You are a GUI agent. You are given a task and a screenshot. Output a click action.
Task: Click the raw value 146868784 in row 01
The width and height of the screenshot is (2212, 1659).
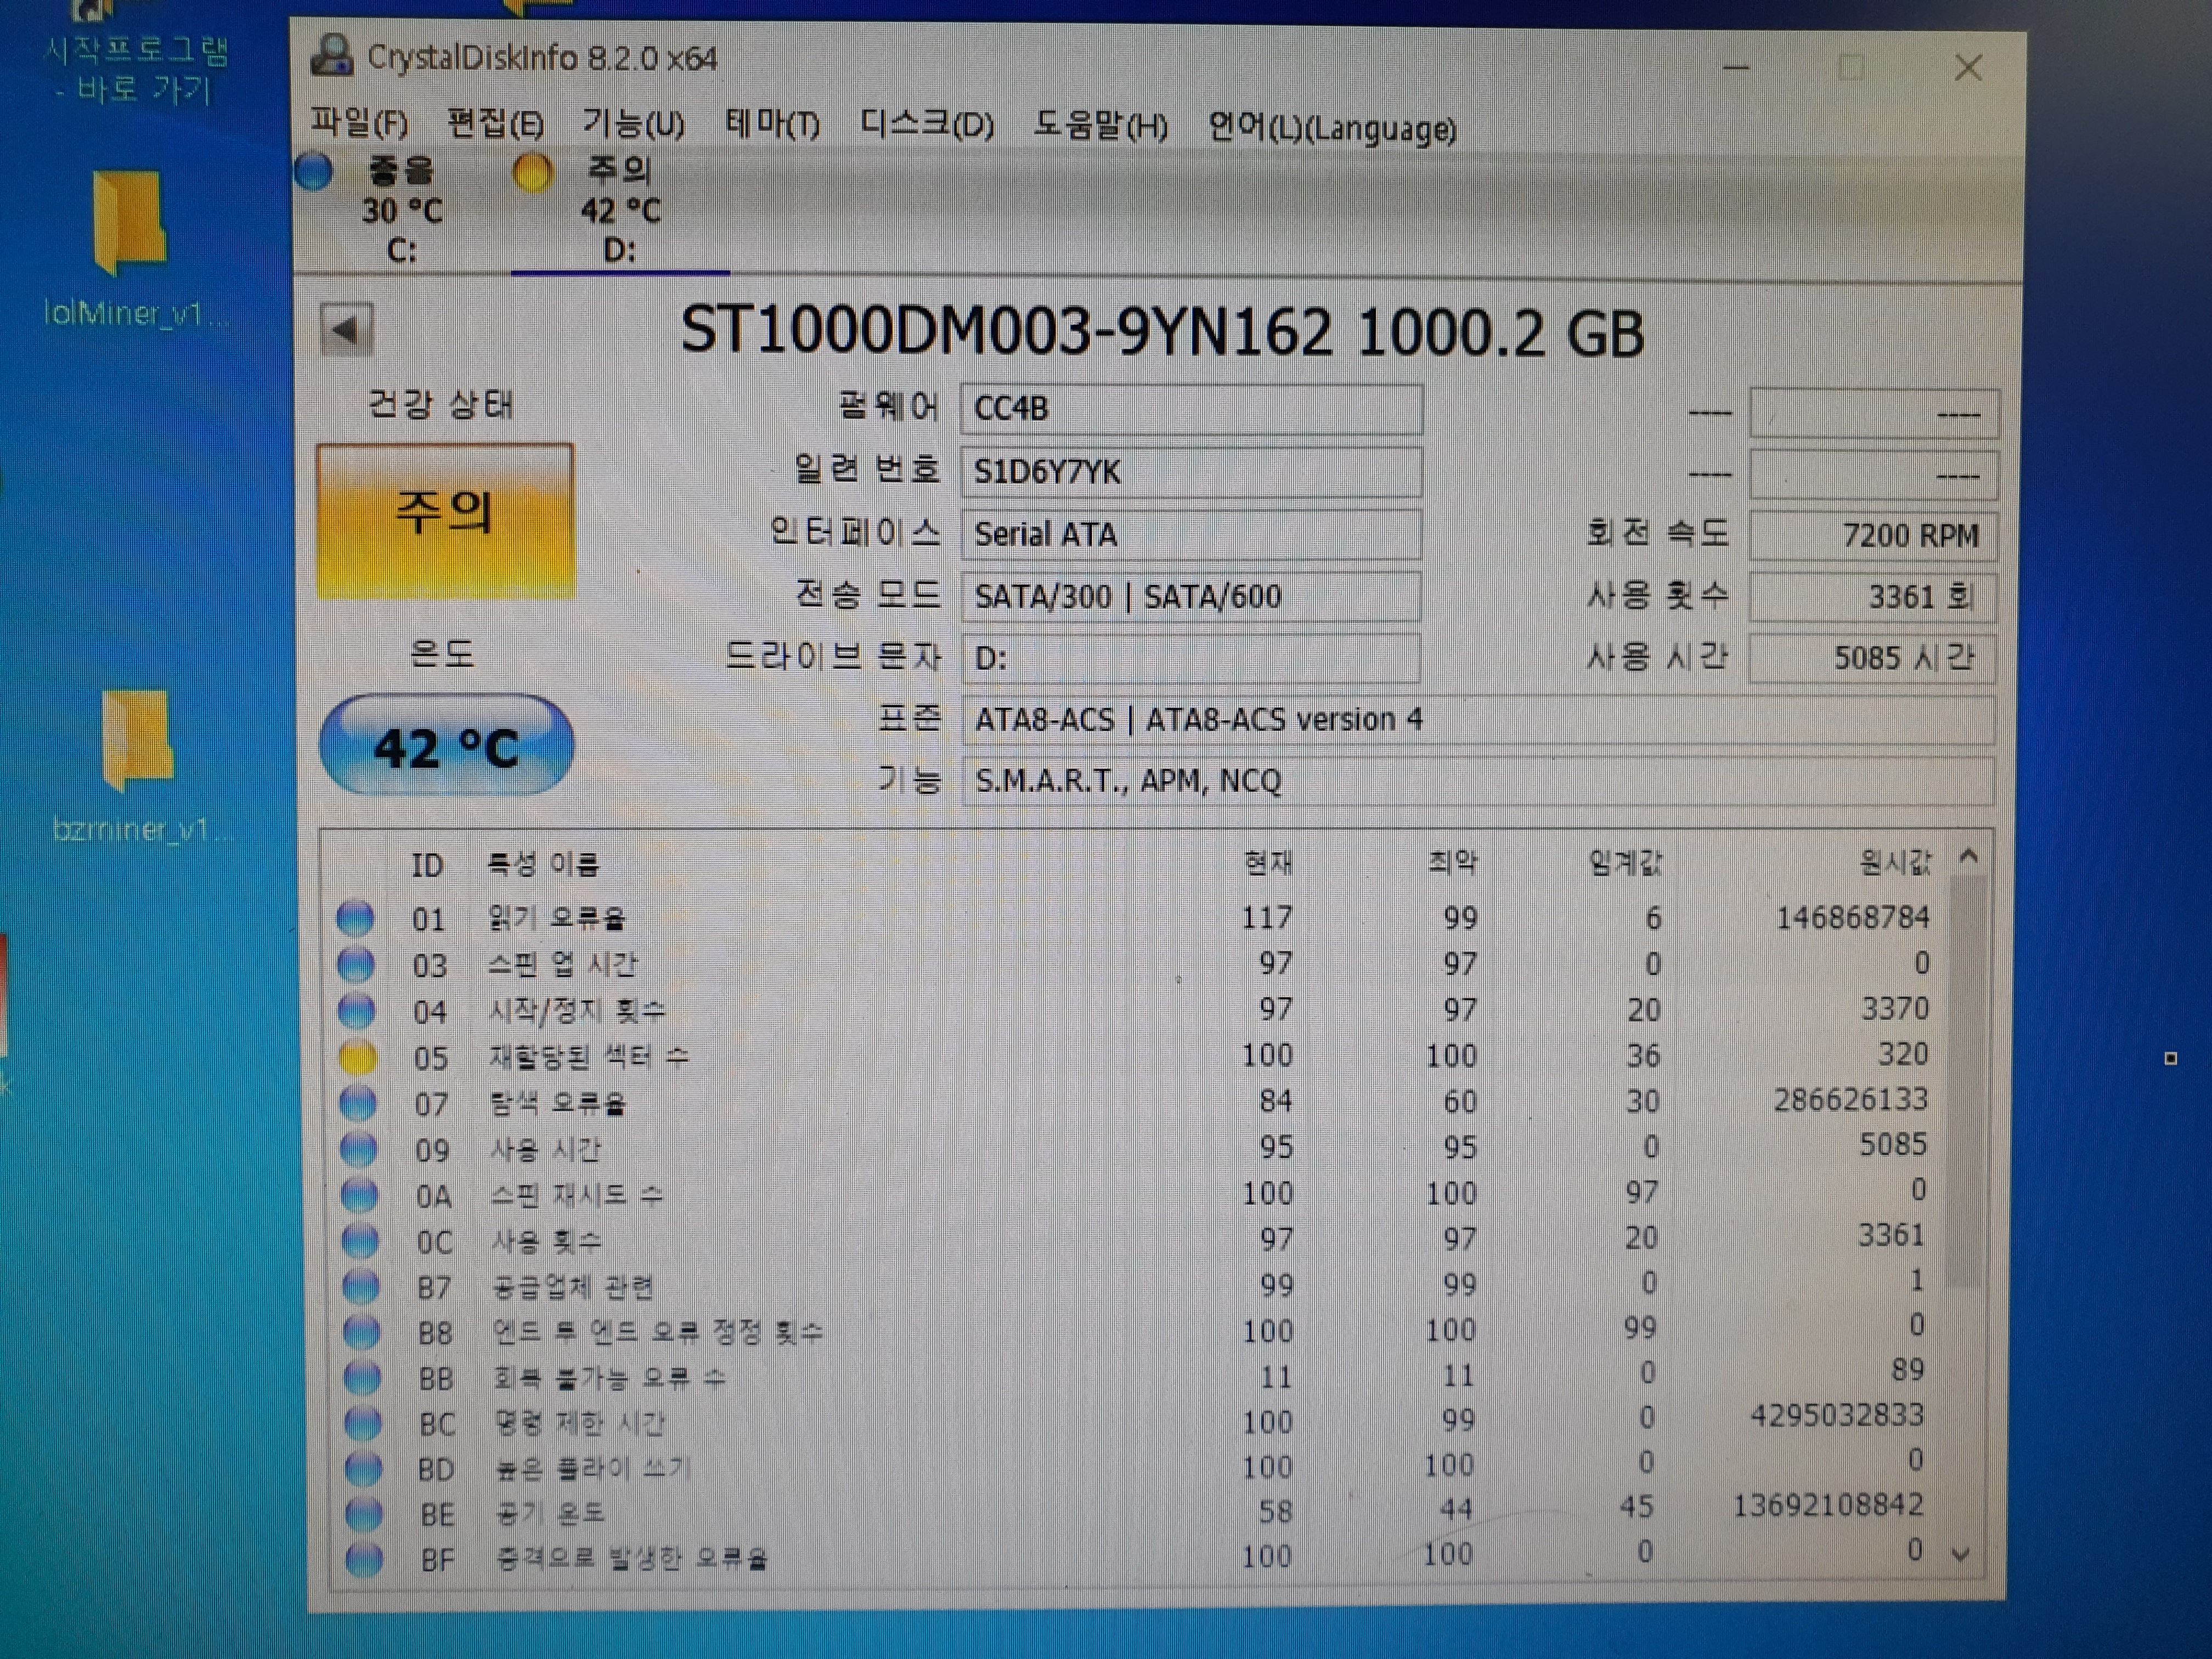point(1852,917)
